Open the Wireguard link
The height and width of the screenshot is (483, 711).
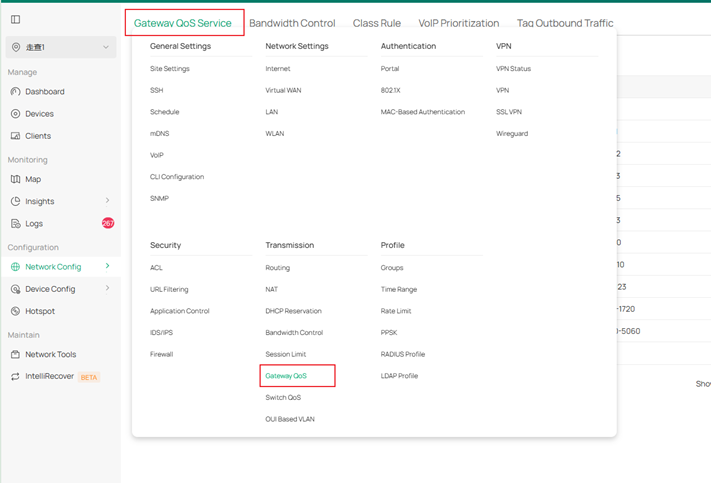click(x=512, y=133)
